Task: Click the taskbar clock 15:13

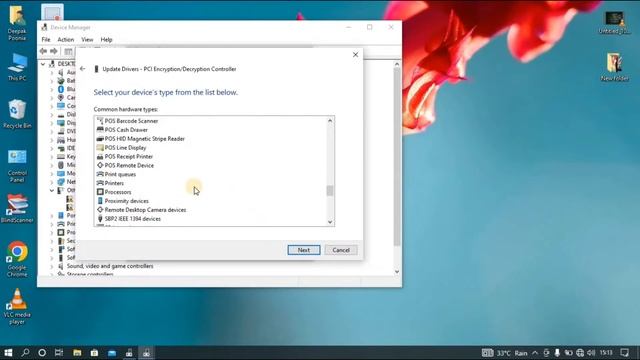Action: pos(607,353)
